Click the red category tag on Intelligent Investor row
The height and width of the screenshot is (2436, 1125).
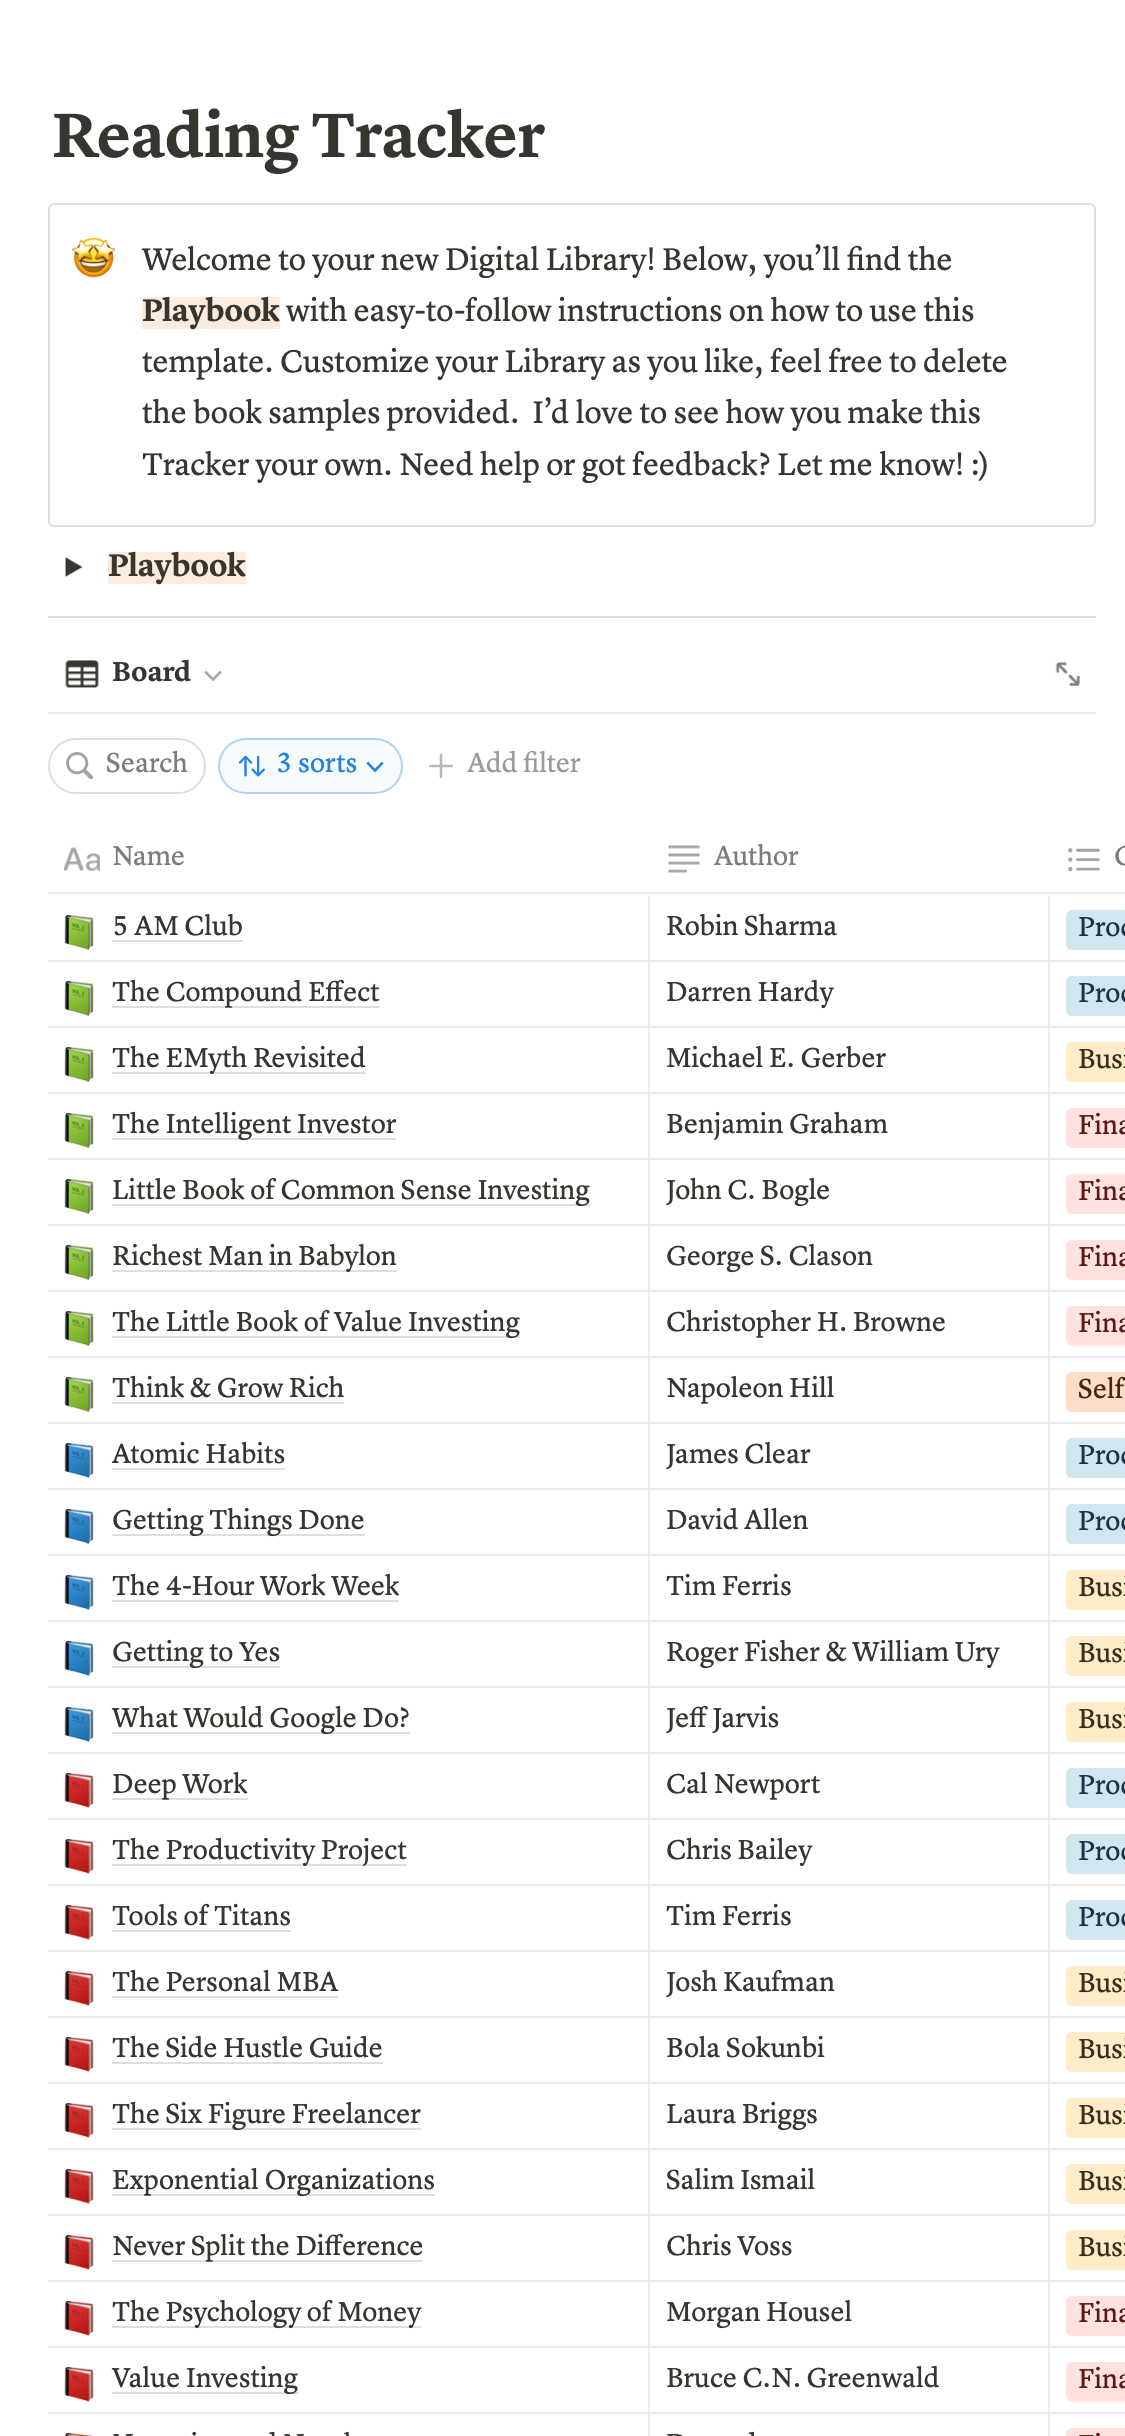click(1098, 1125)
